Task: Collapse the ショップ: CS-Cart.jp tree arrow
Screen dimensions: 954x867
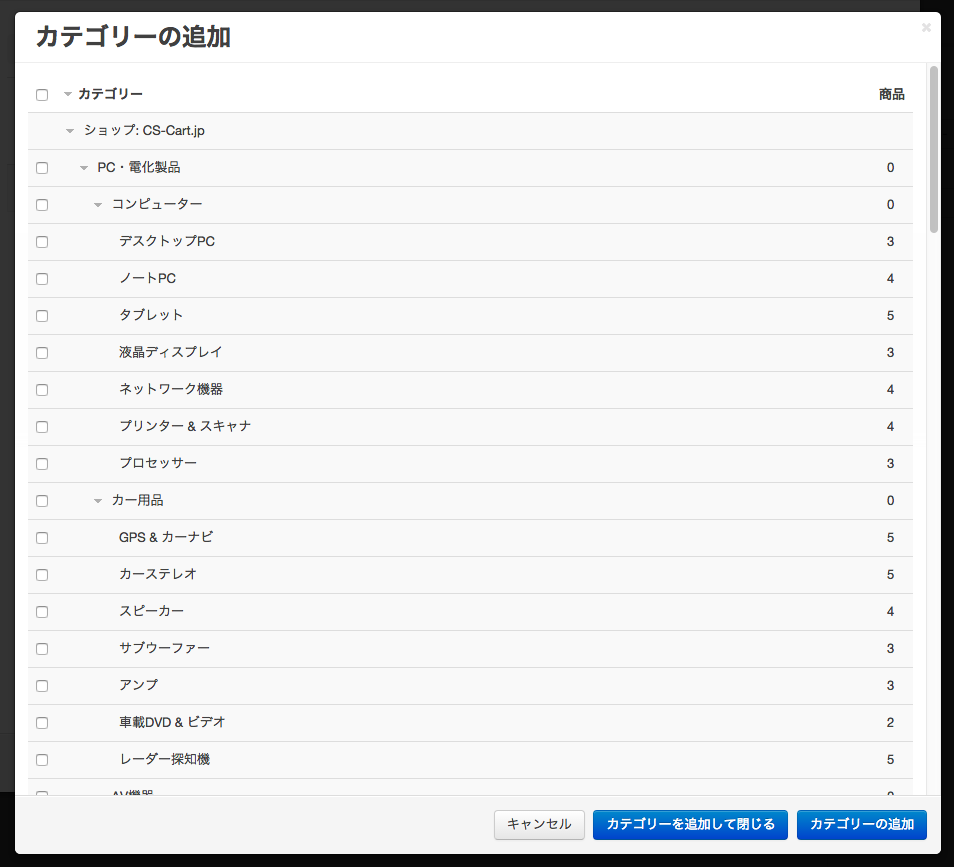Action: click(70, 131)
